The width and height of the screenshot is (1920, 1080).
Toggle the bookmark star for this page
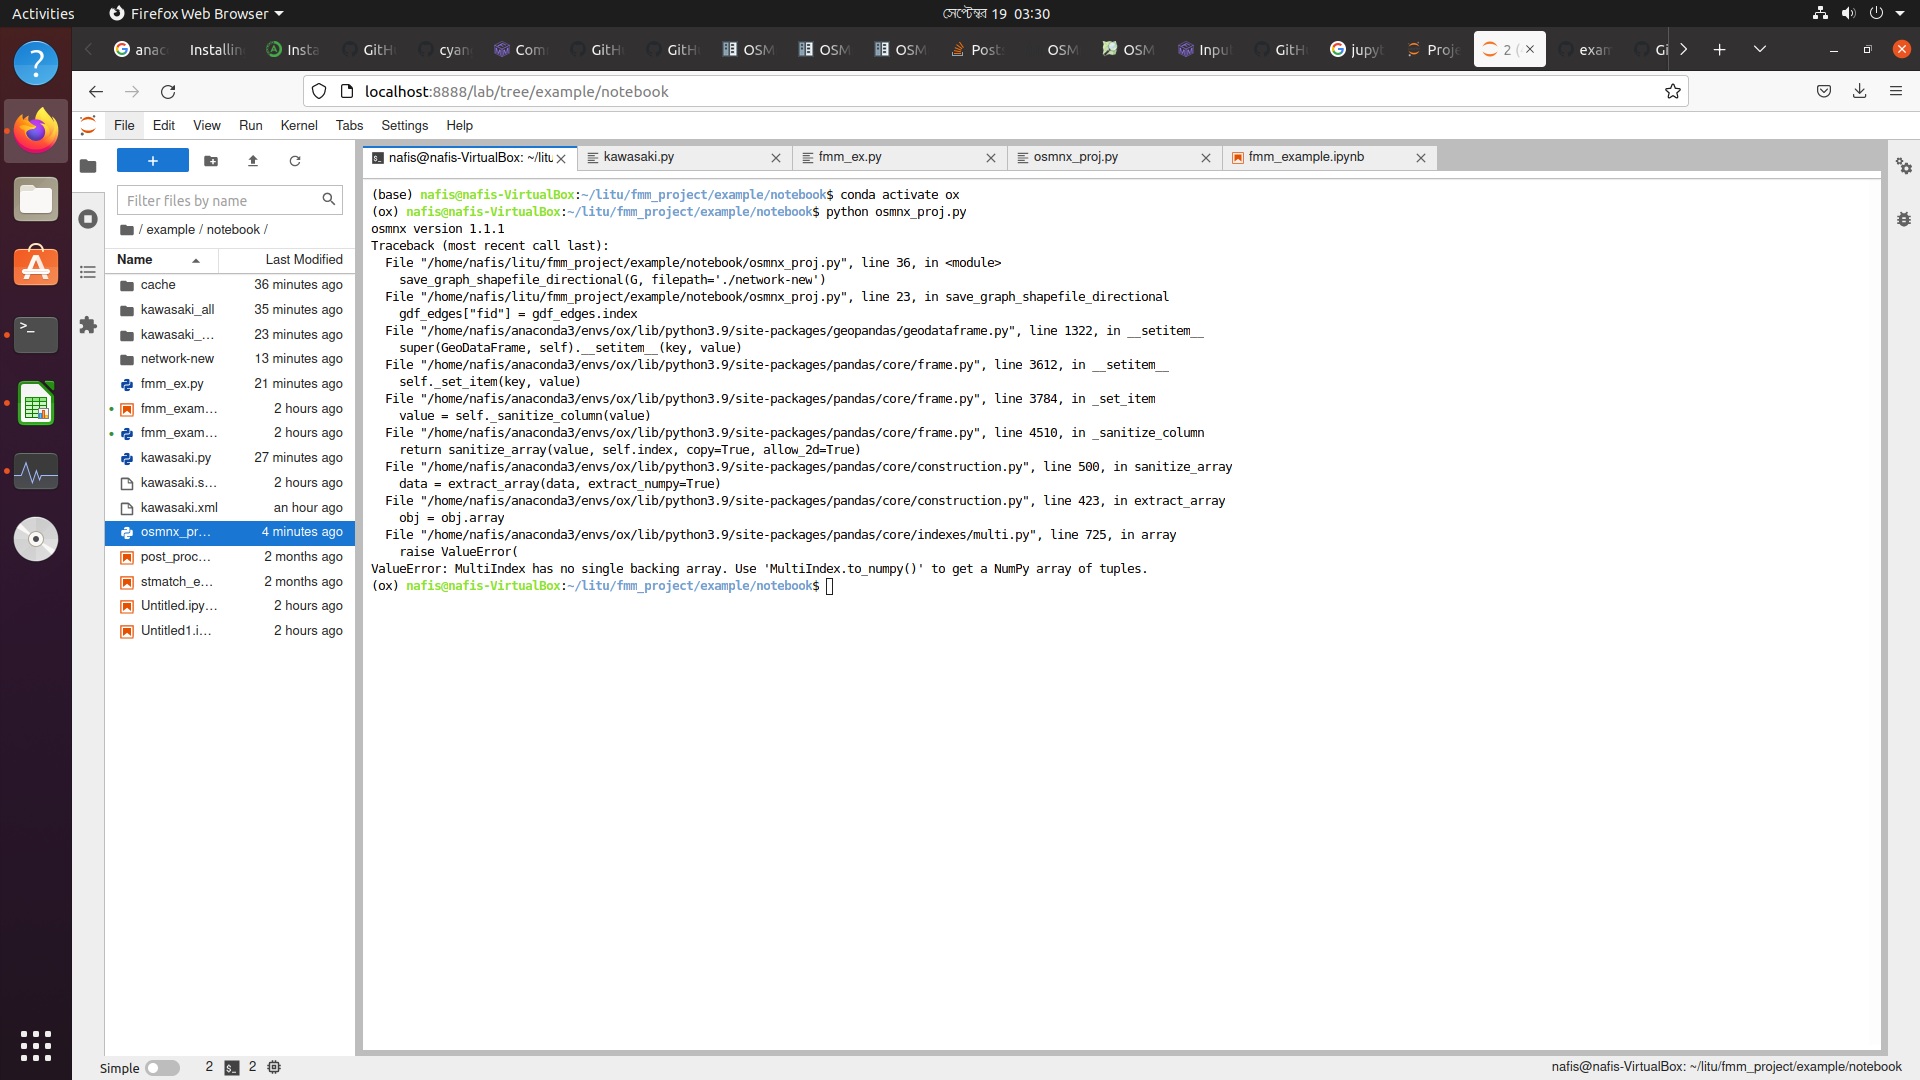1672,91
